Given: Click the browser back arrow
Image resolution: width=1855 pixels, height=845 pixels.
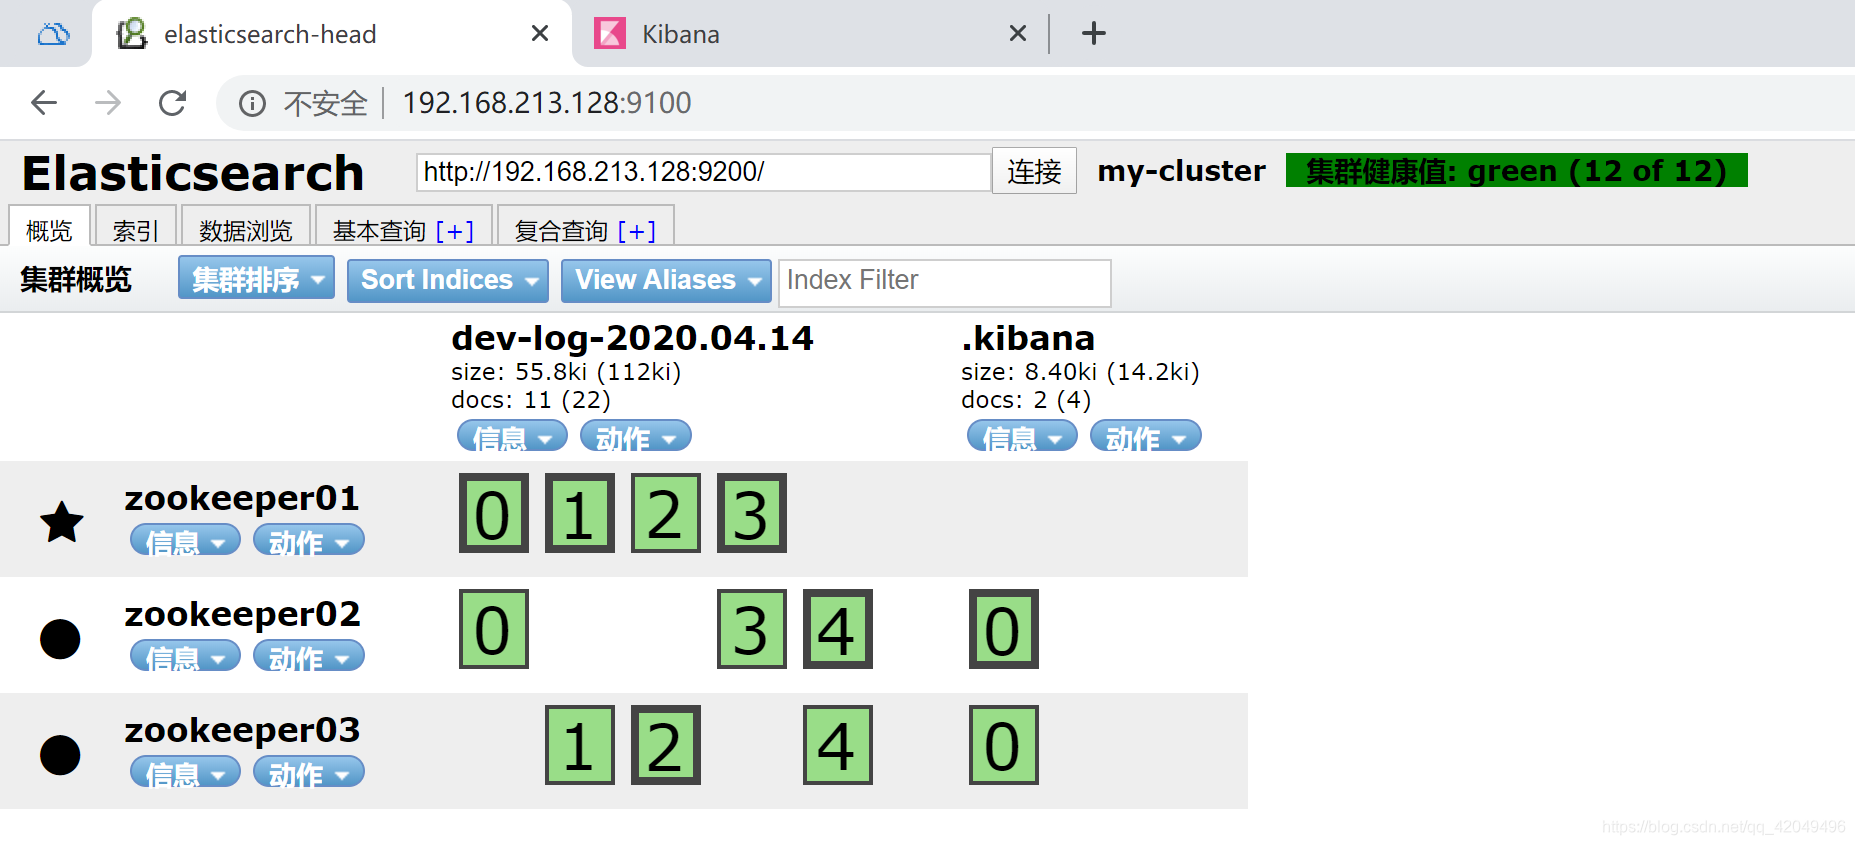Looking at the screenshot, I should pyautogui.click(x=44, y=103).
